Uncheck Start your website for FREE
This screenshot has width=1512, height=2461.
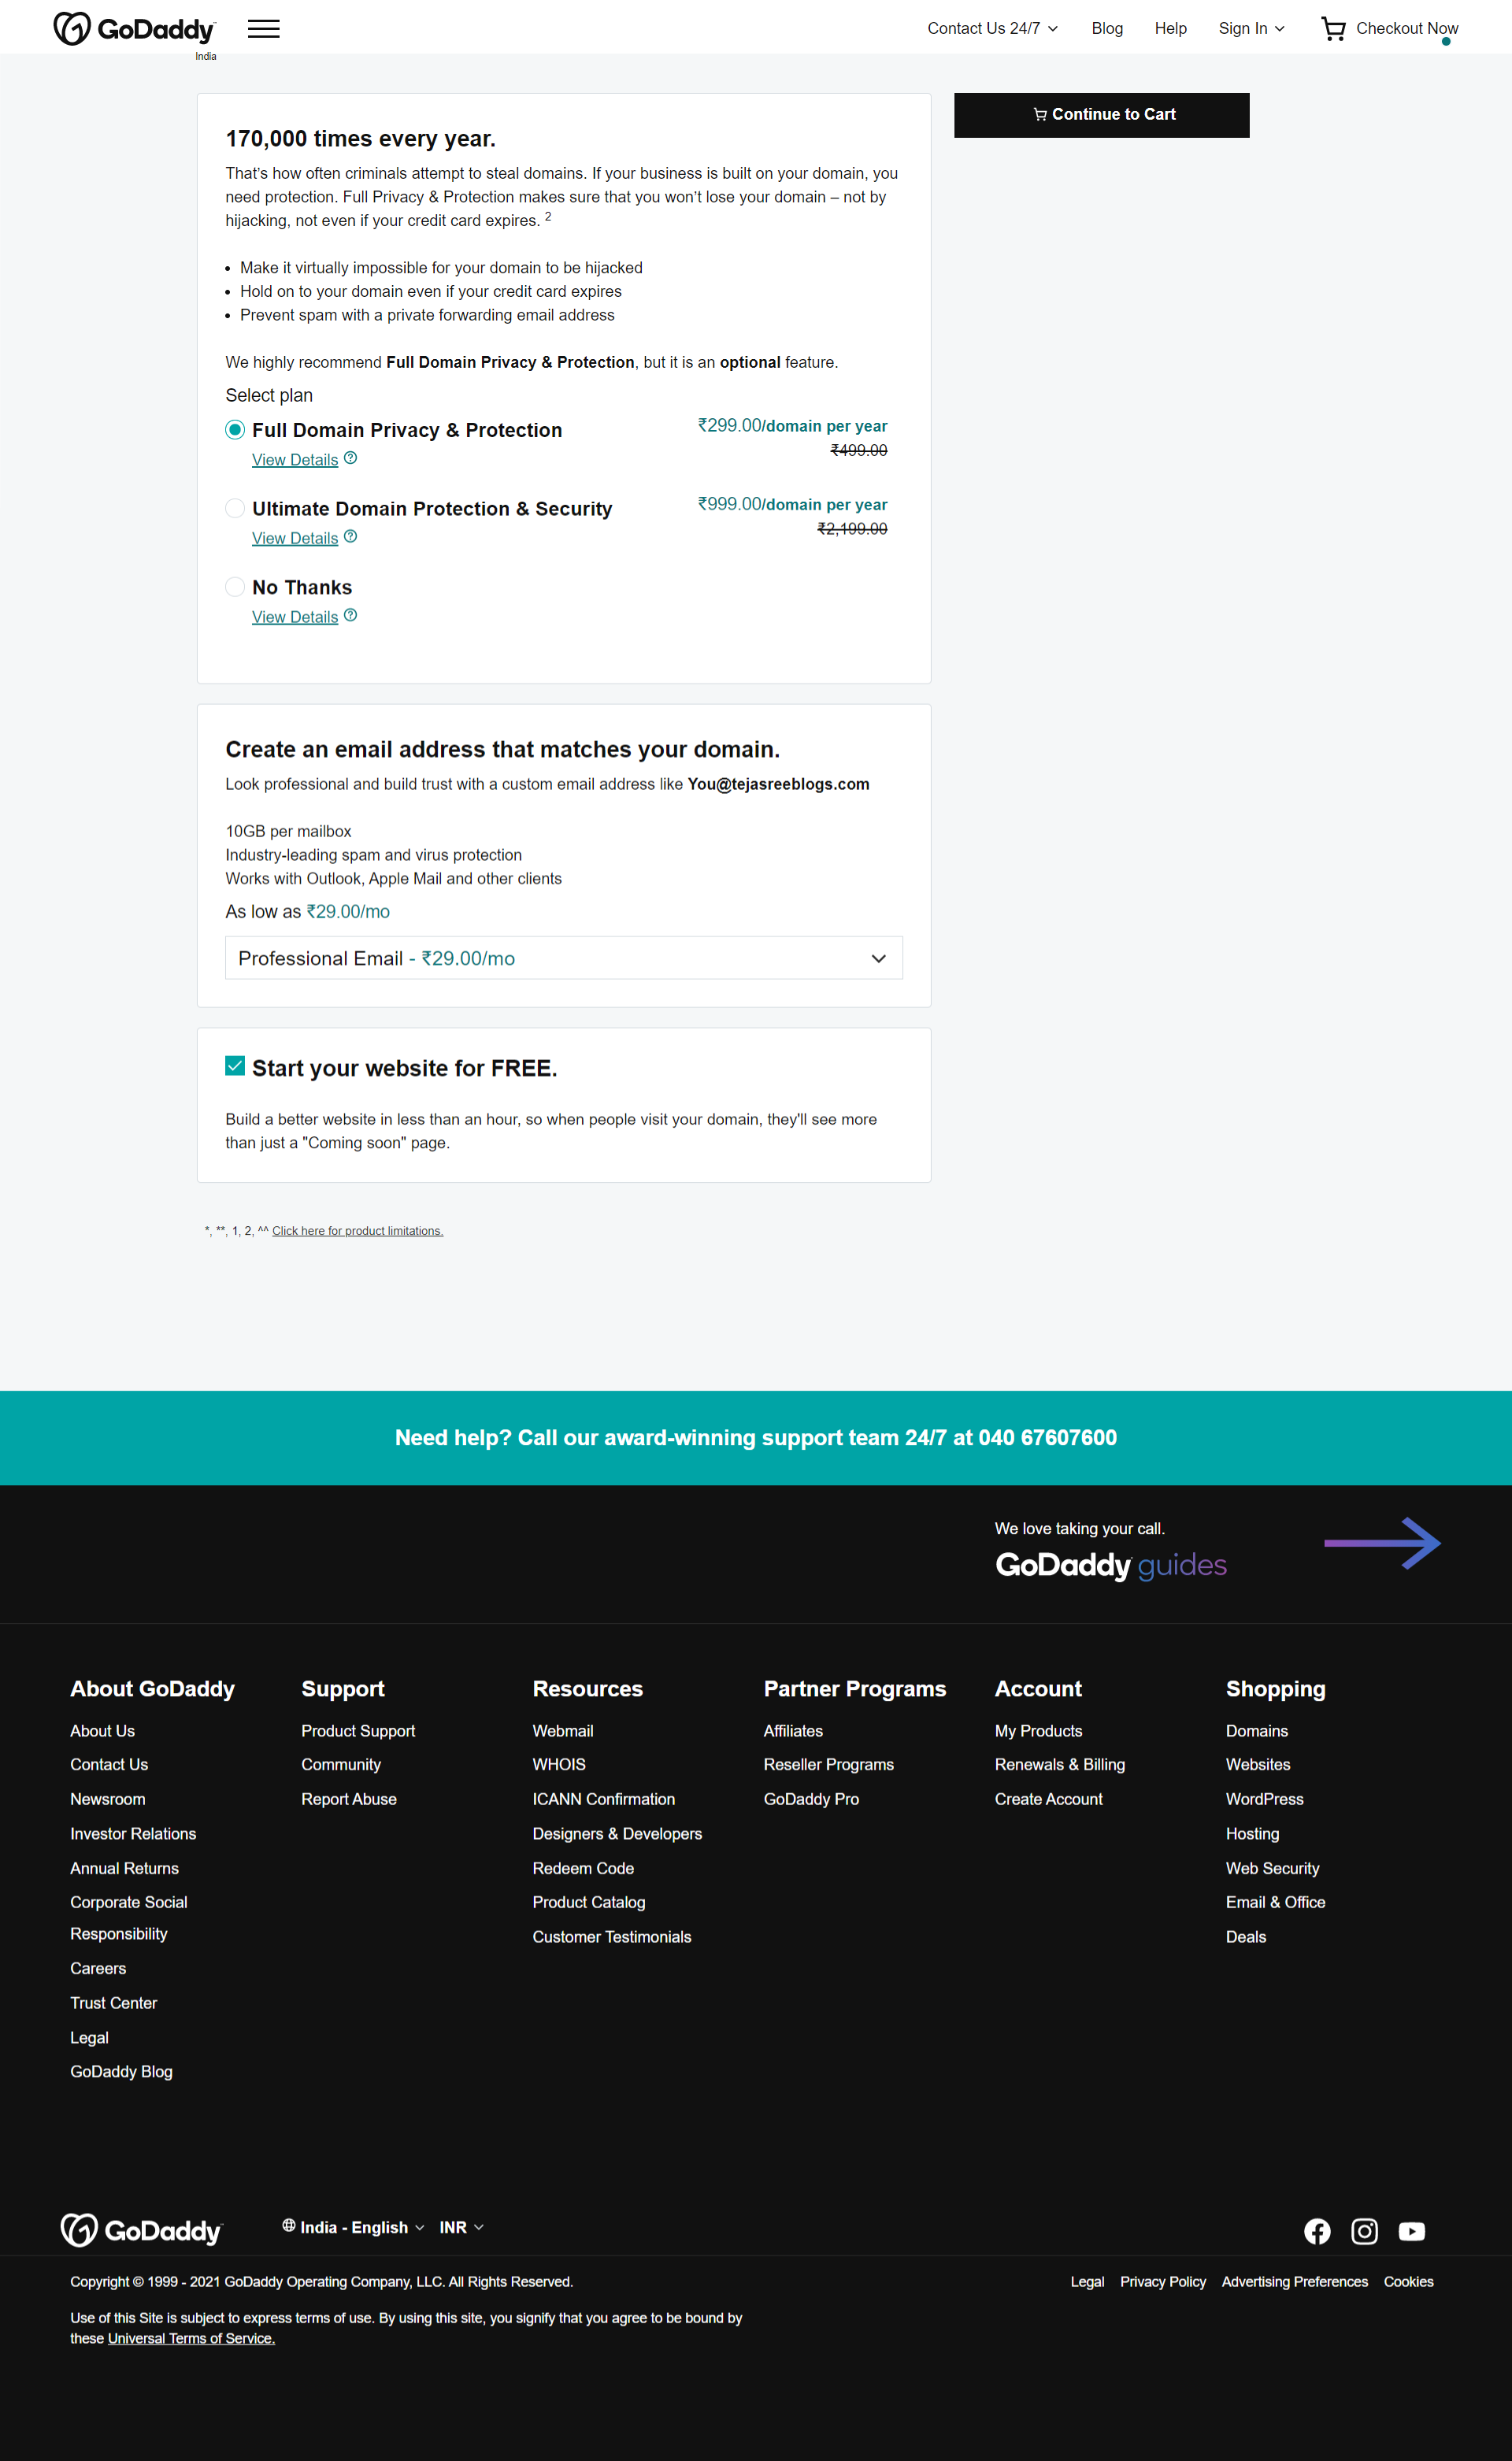[235, 1066]
